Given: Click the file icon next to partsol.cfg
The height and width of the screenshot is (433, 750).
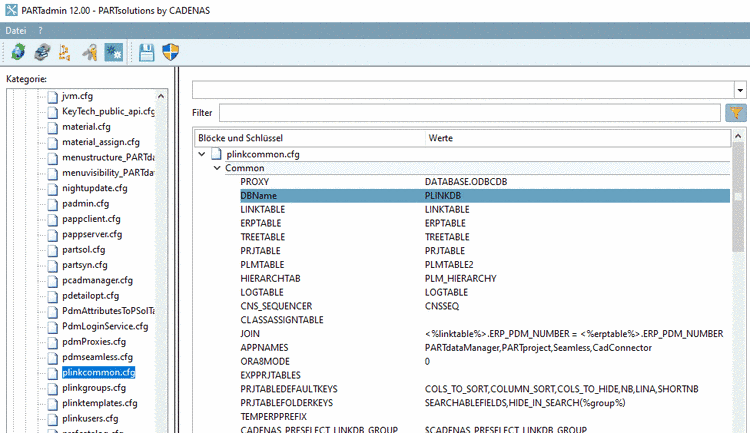Looking at the screenshot, I should coord(53,250).
